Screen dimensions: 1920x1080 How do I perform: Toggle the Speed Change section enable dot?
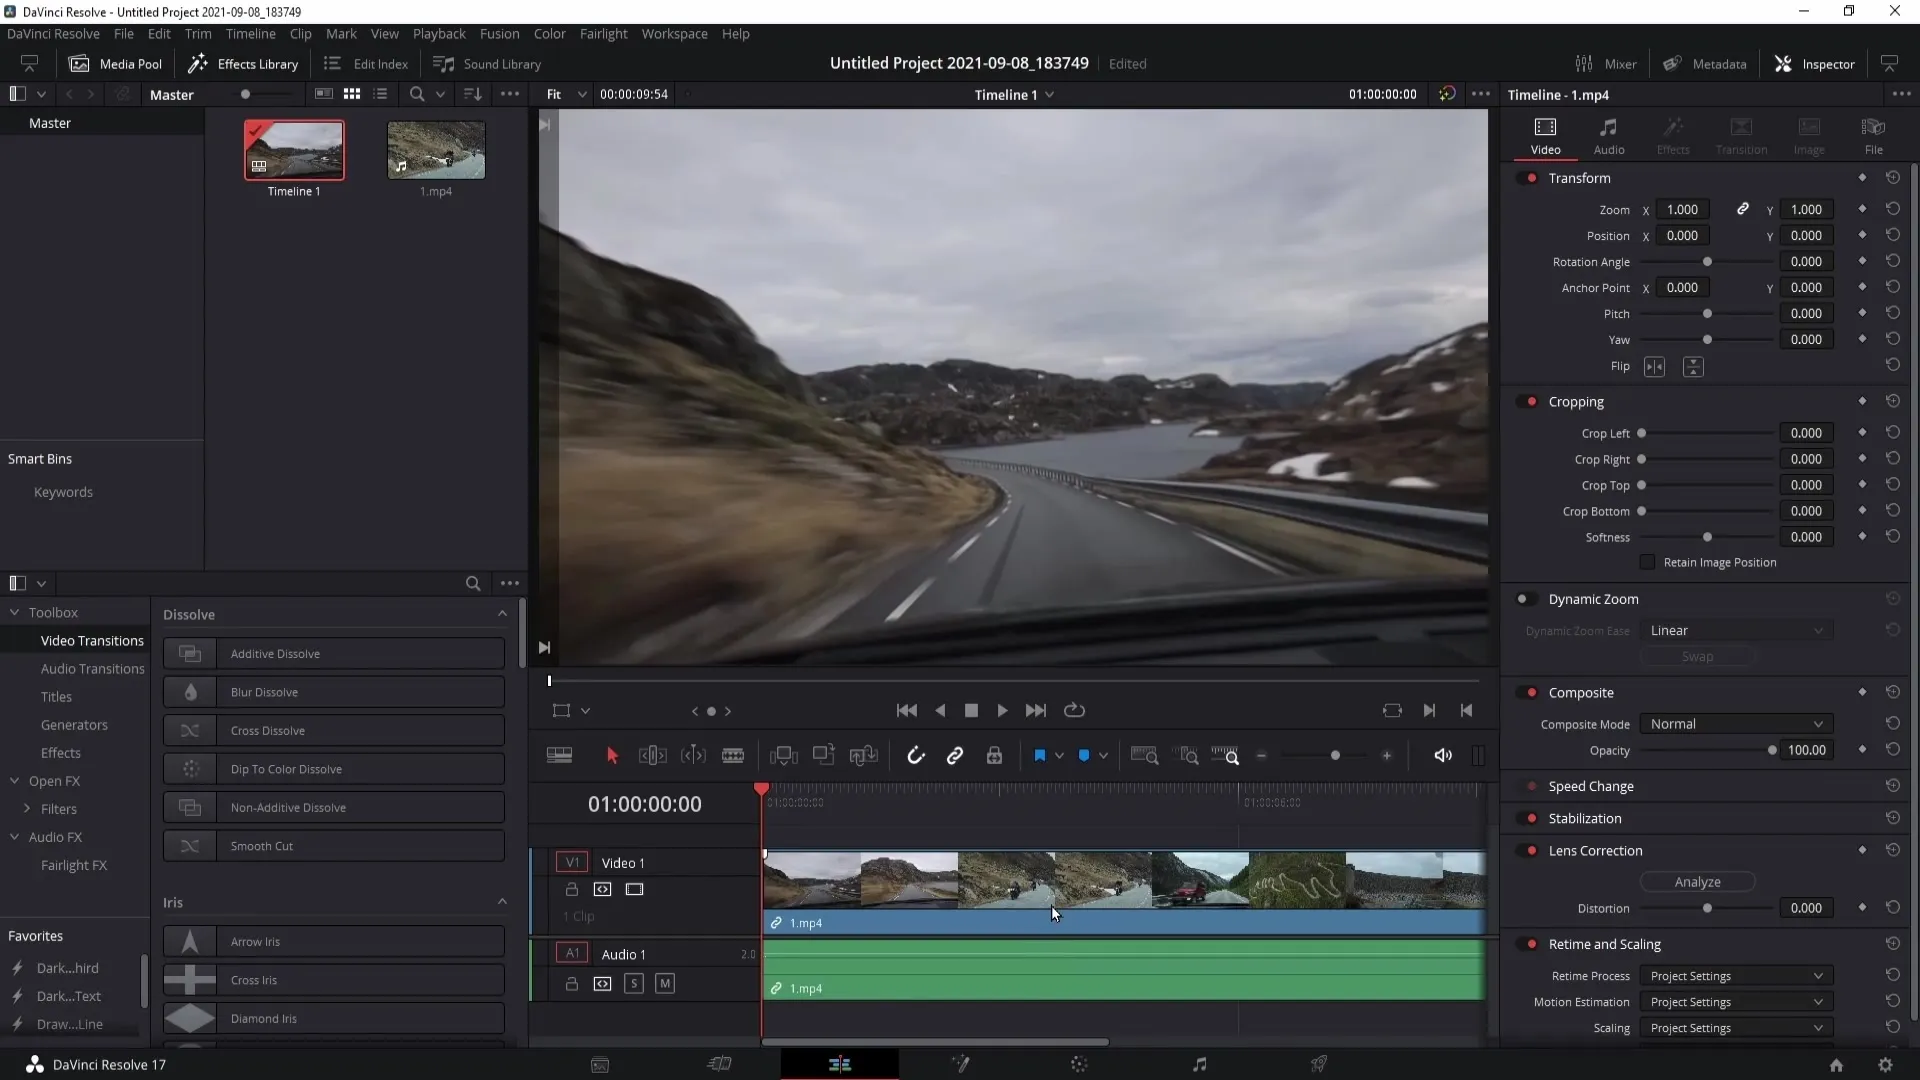click(x=1532, y=786)
